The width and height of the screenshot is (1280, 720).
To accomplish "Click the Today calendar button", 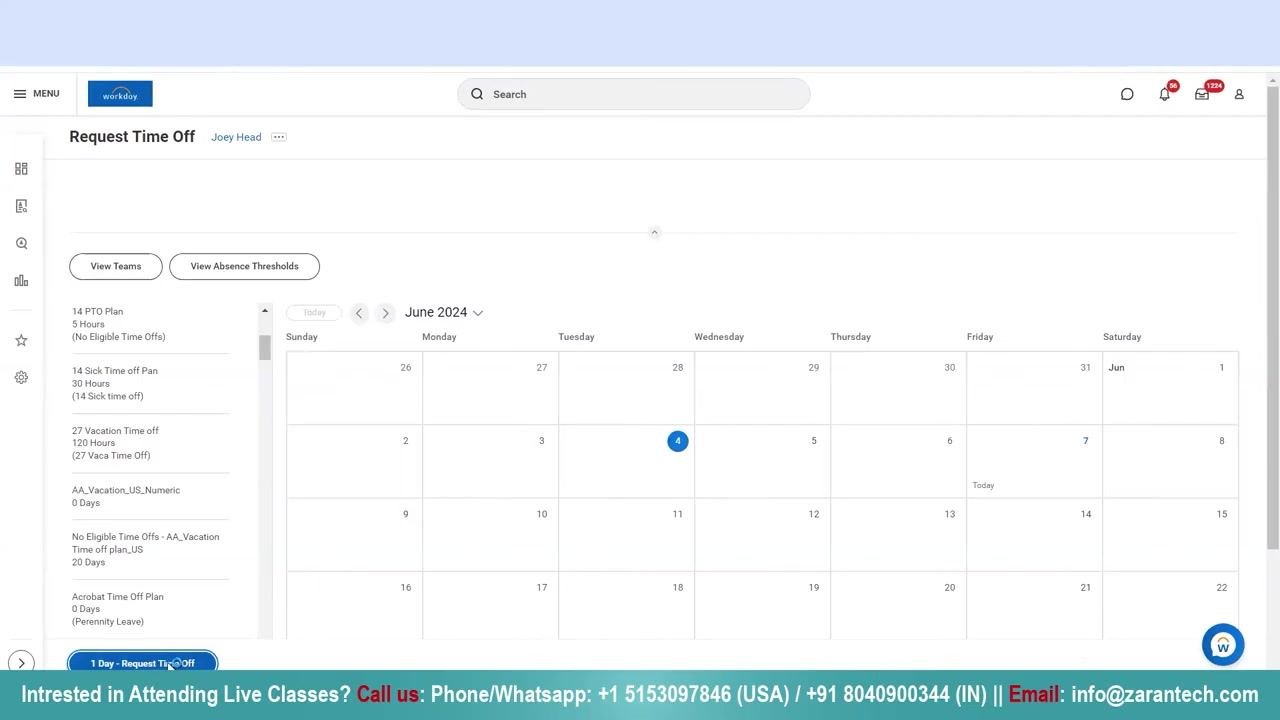I will click(x=314, y=313).
